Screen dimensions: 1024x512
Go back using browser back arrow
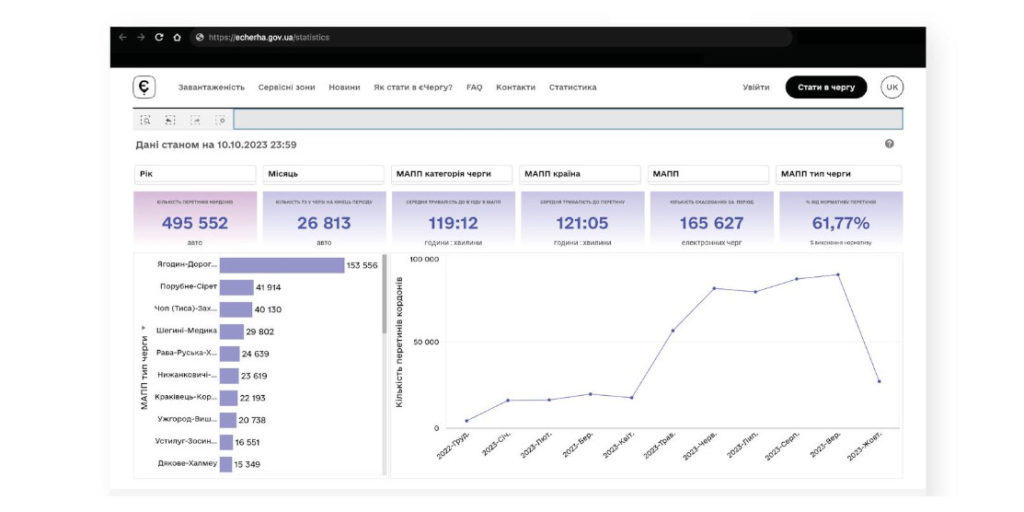(123, 37)
